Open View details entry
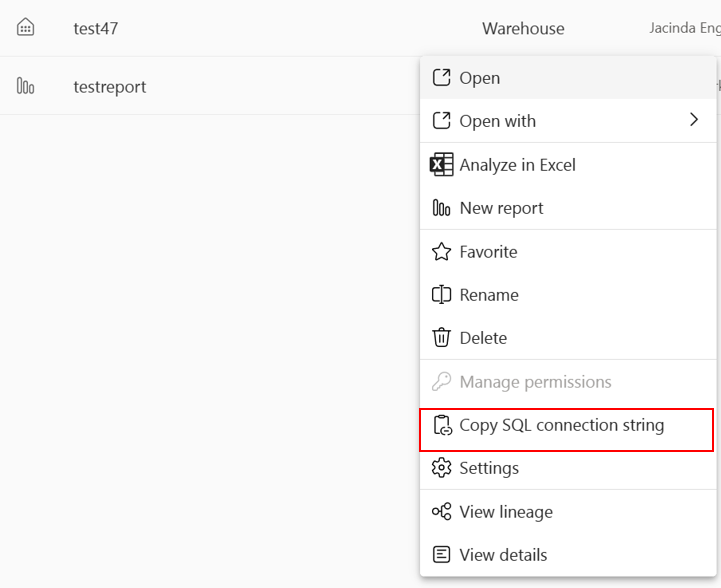 (x=503, y=555)
